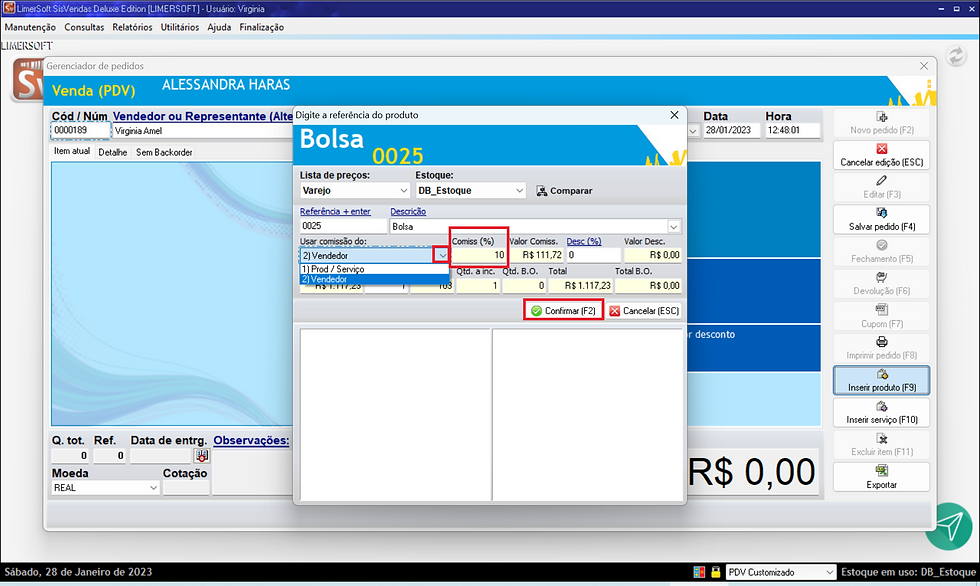The height and width of the screenshot is (586, 980).
Task: Click Inserir produto (F9) button
Action: pos(881,380)
